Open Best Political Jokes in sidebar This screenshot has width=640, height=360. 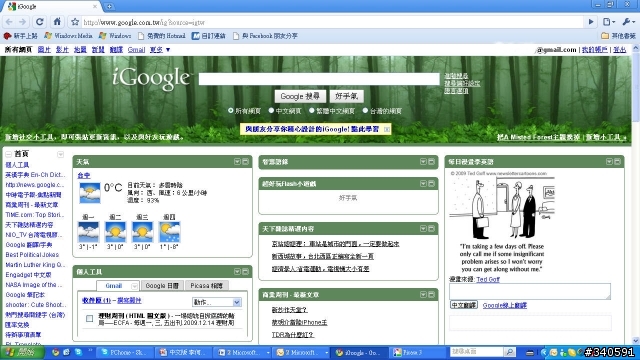click(32, 255)
